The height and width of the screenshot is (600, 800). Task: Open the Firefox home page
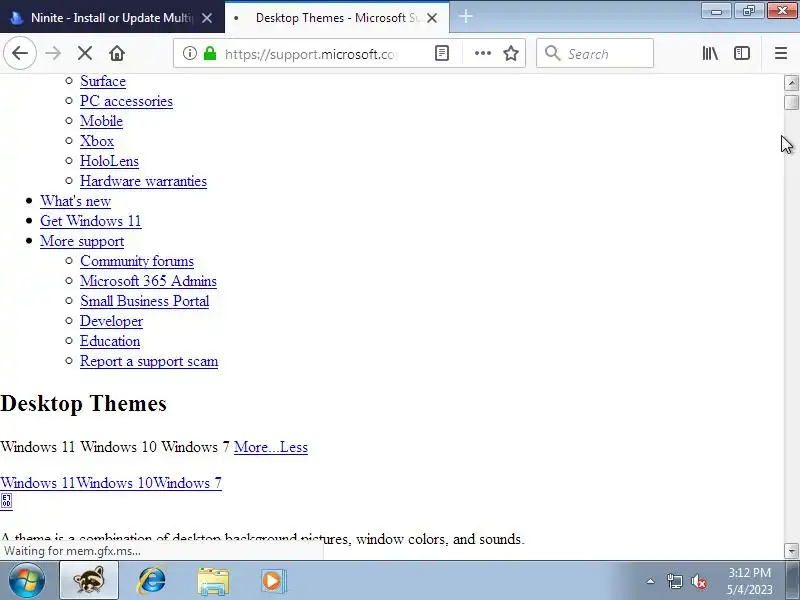click(117, 53)
